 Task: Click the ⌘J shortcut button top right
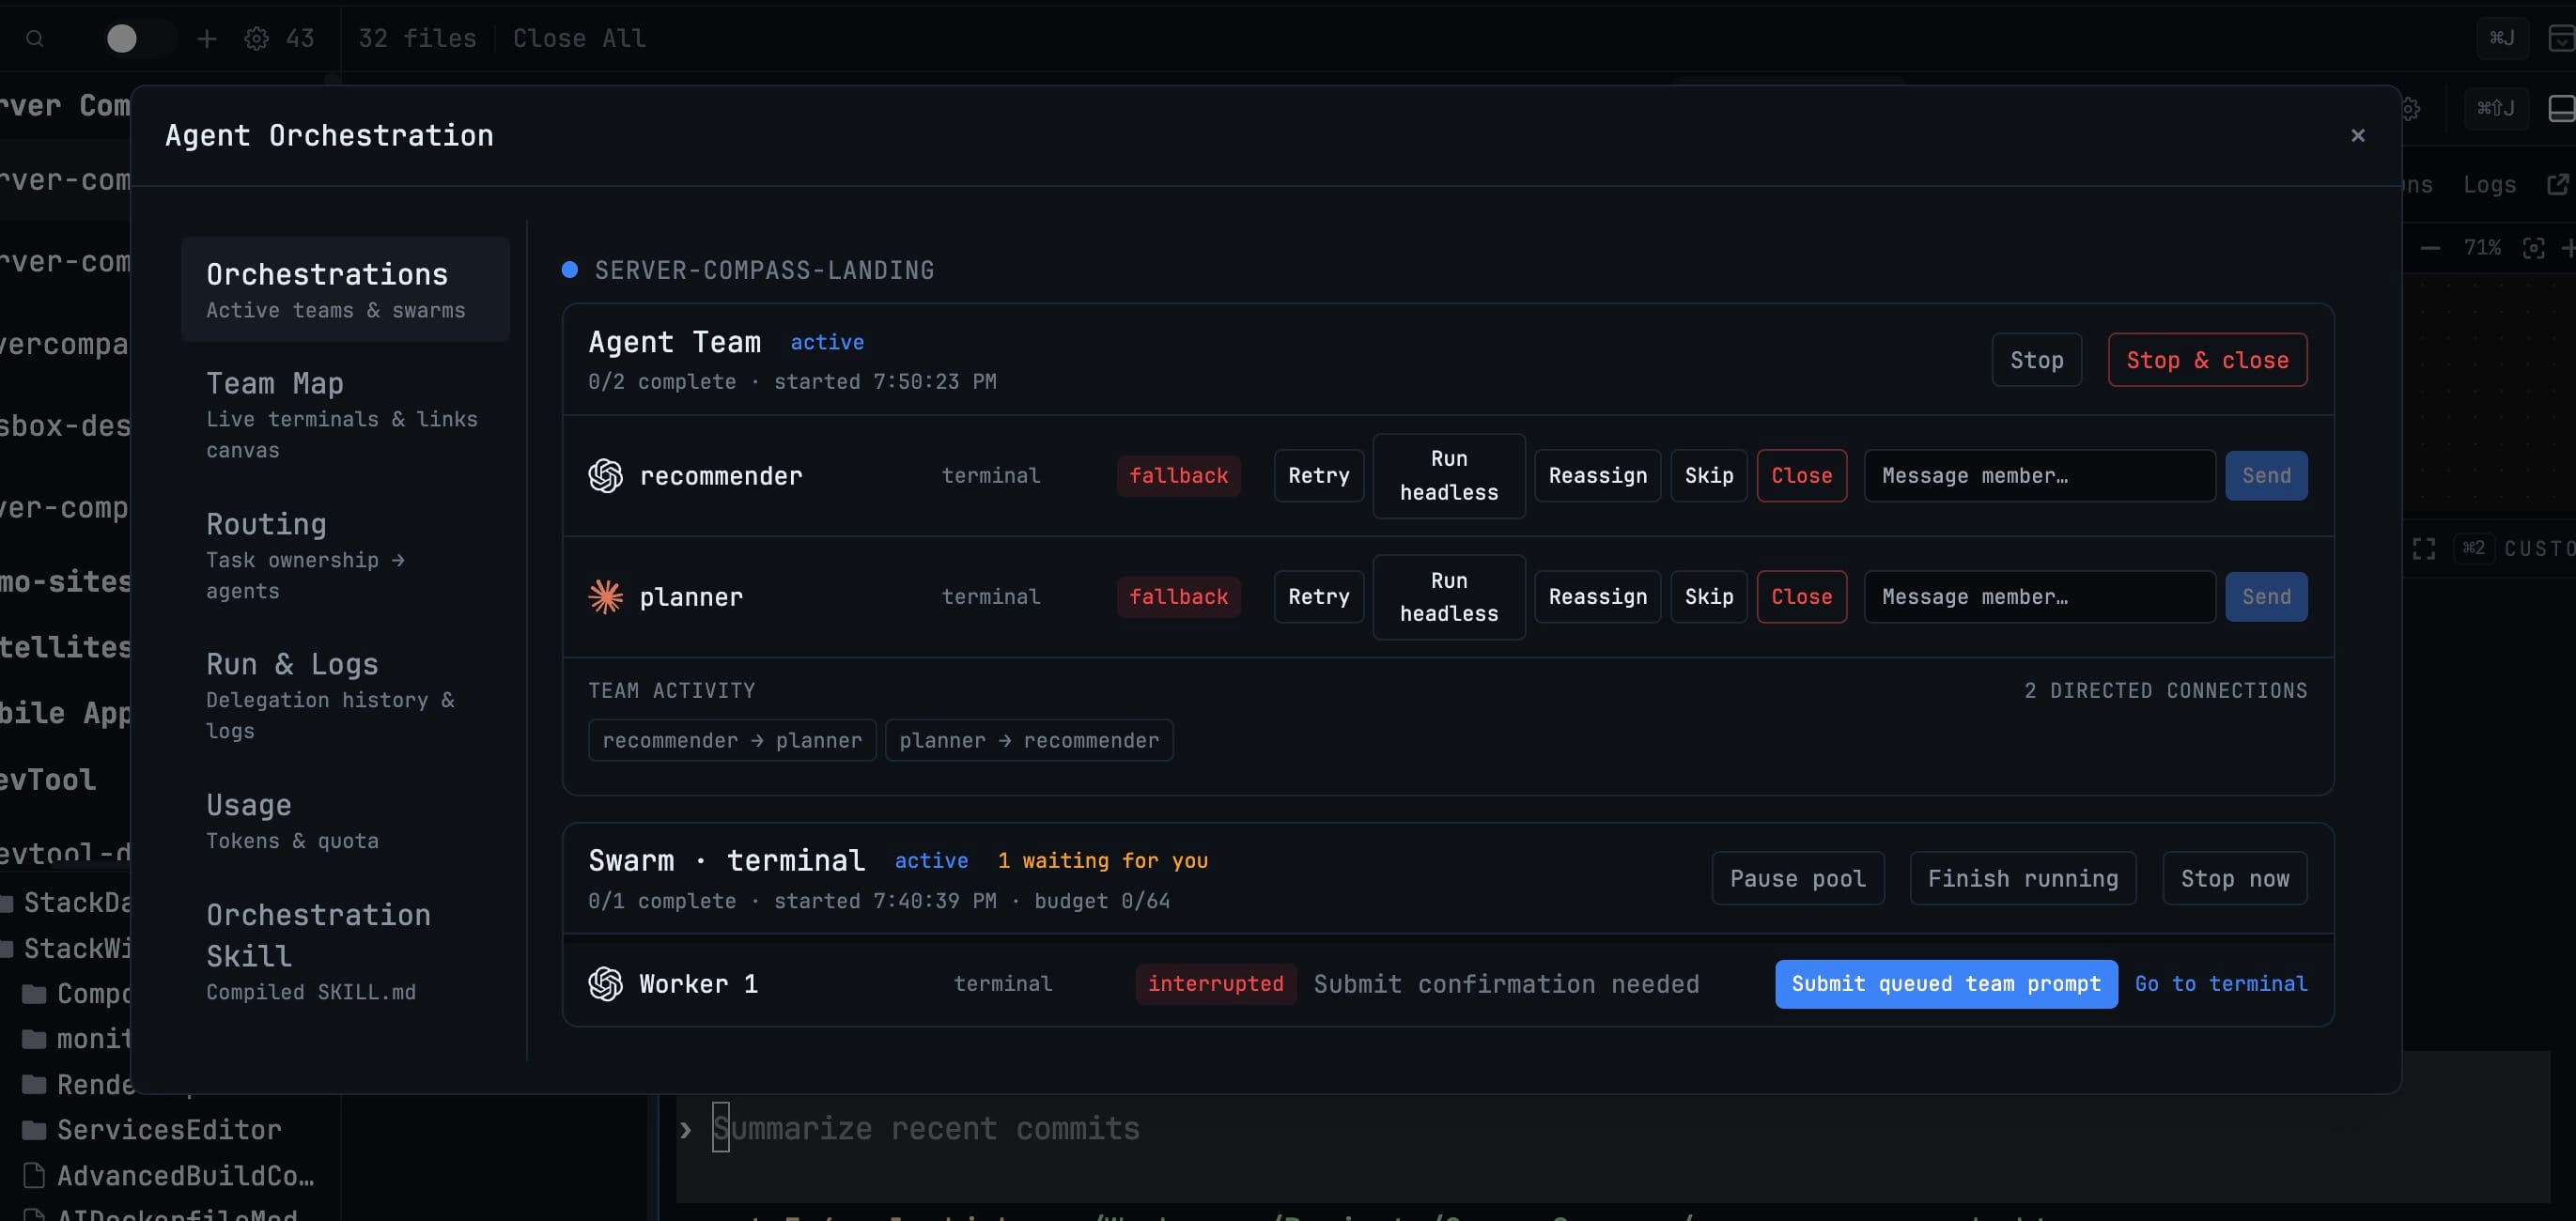pos(2500,38)
